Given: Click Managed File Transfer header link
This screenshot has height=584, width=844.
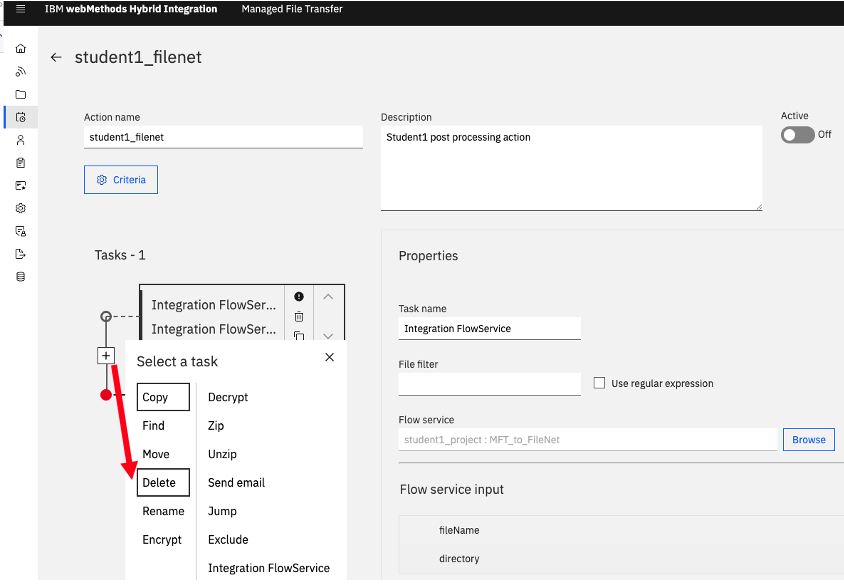Looking at the screenshot, I should [x=292, y=9].
